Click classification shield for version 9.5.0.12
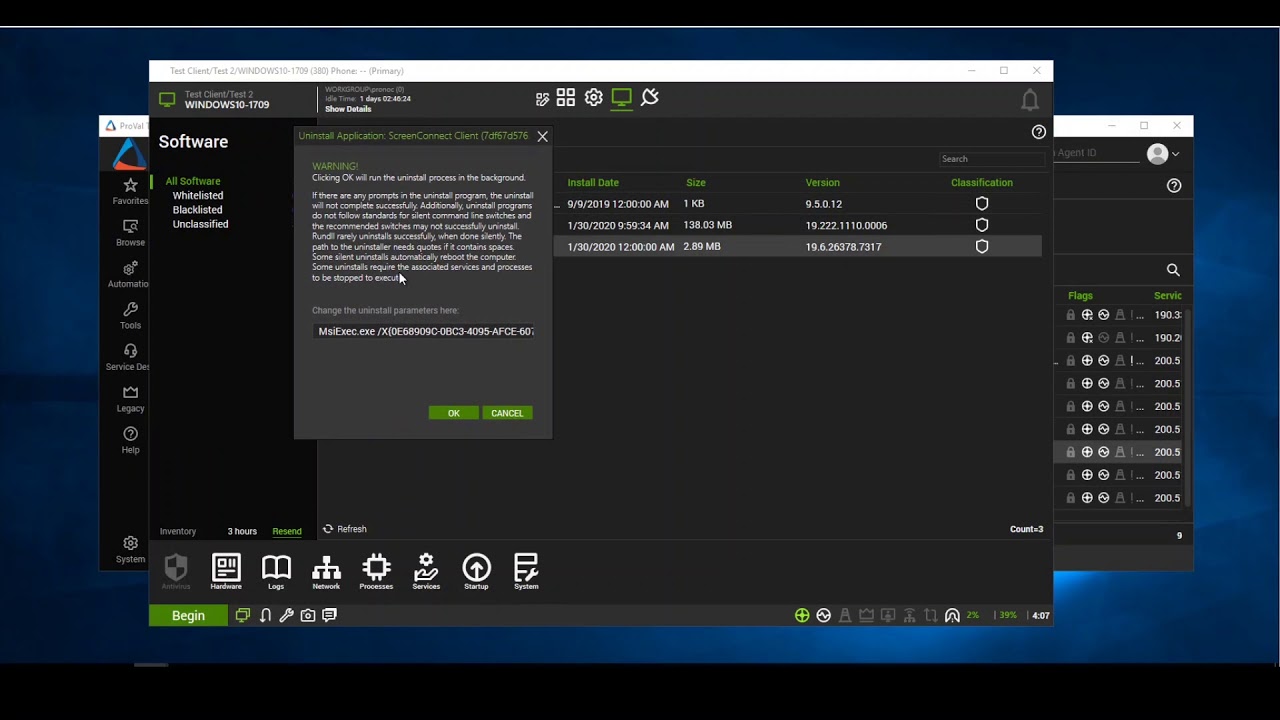 (982, 203)
